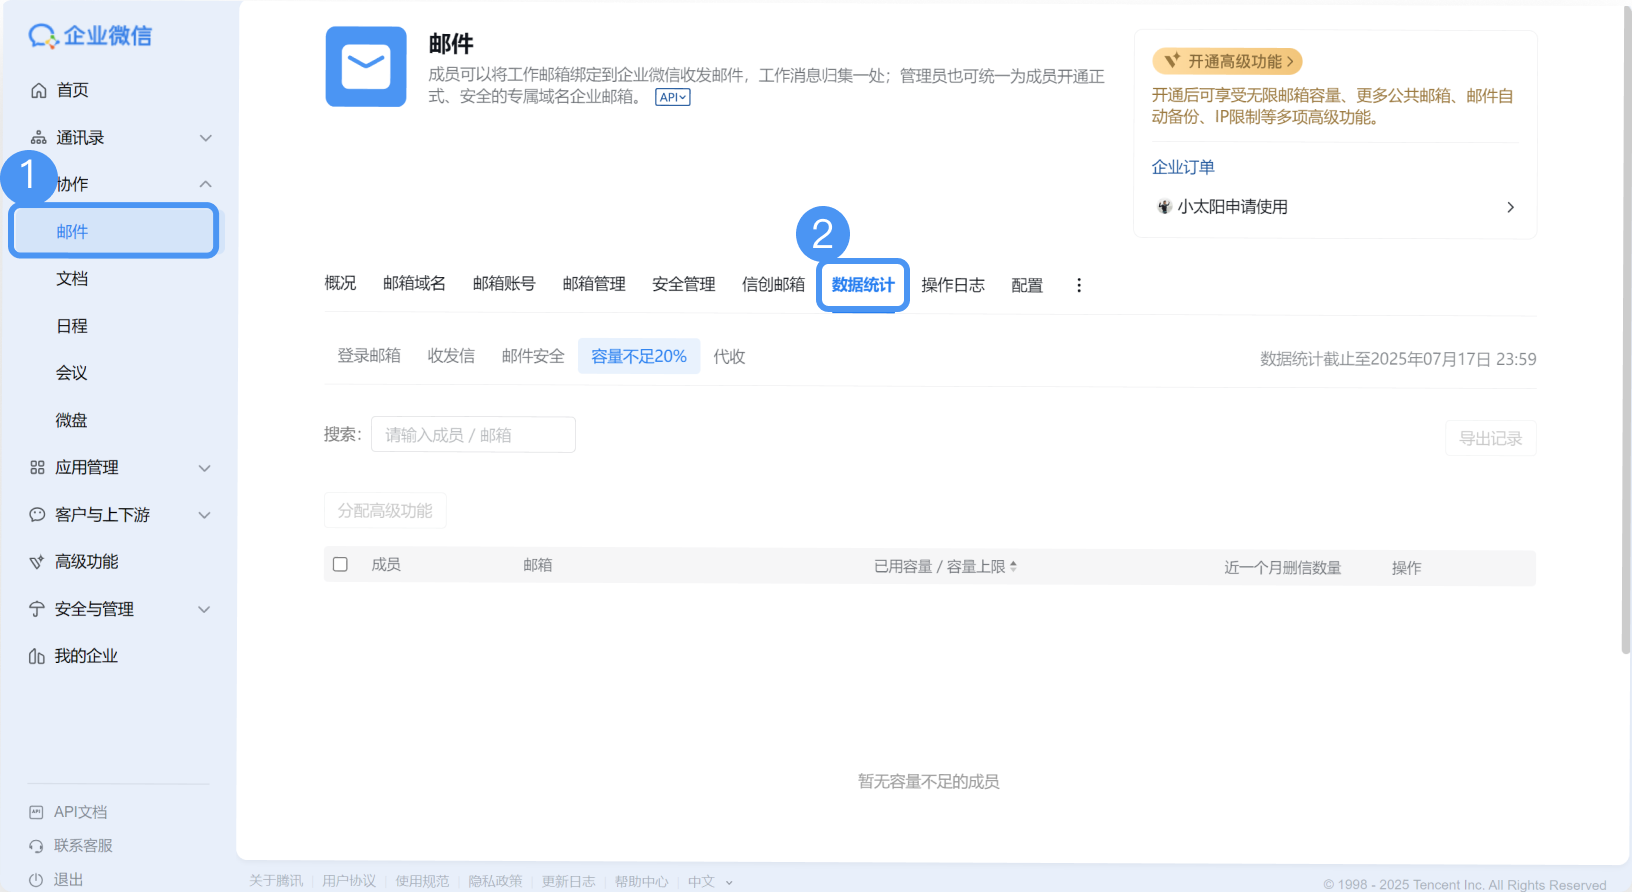
Task: Open the 企业订单 link
Action: (x=1183, y=167)
